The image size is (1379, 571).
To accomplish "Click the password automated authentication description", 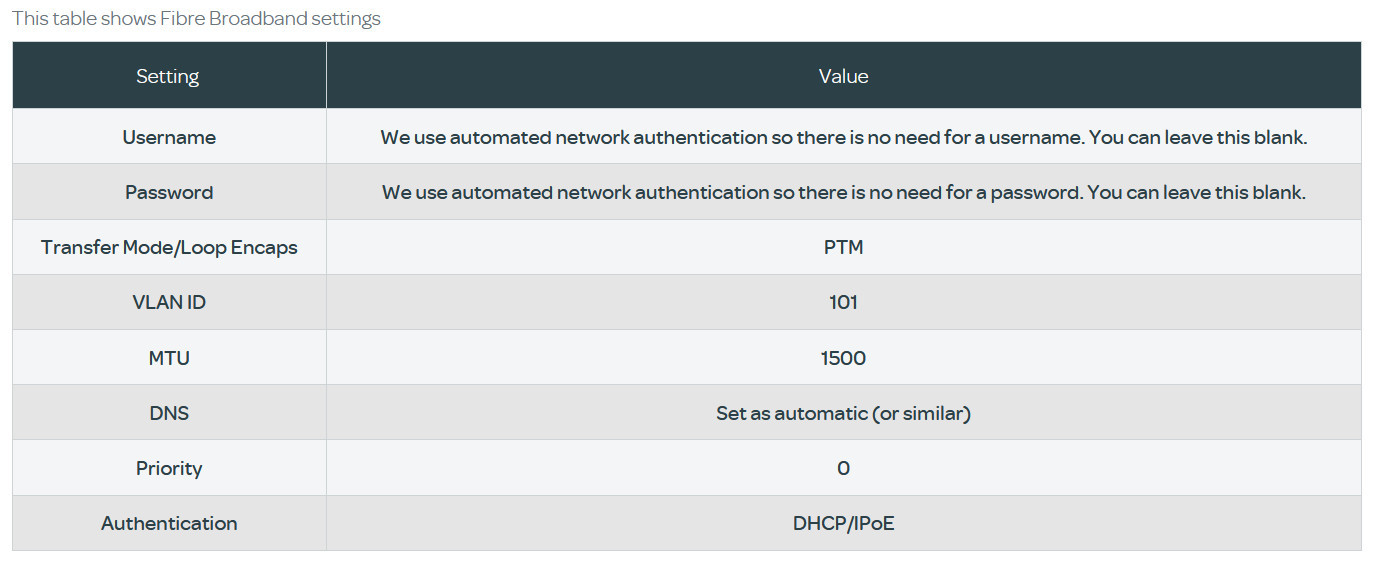I will click(x=843, y=192).
